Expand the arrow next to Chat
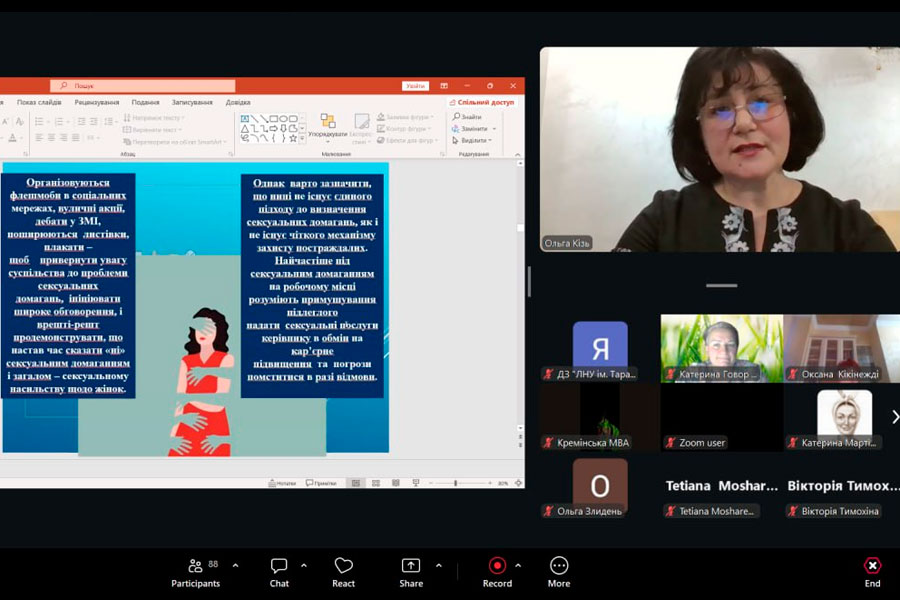 pyautogui.click(x=304, y=566)
